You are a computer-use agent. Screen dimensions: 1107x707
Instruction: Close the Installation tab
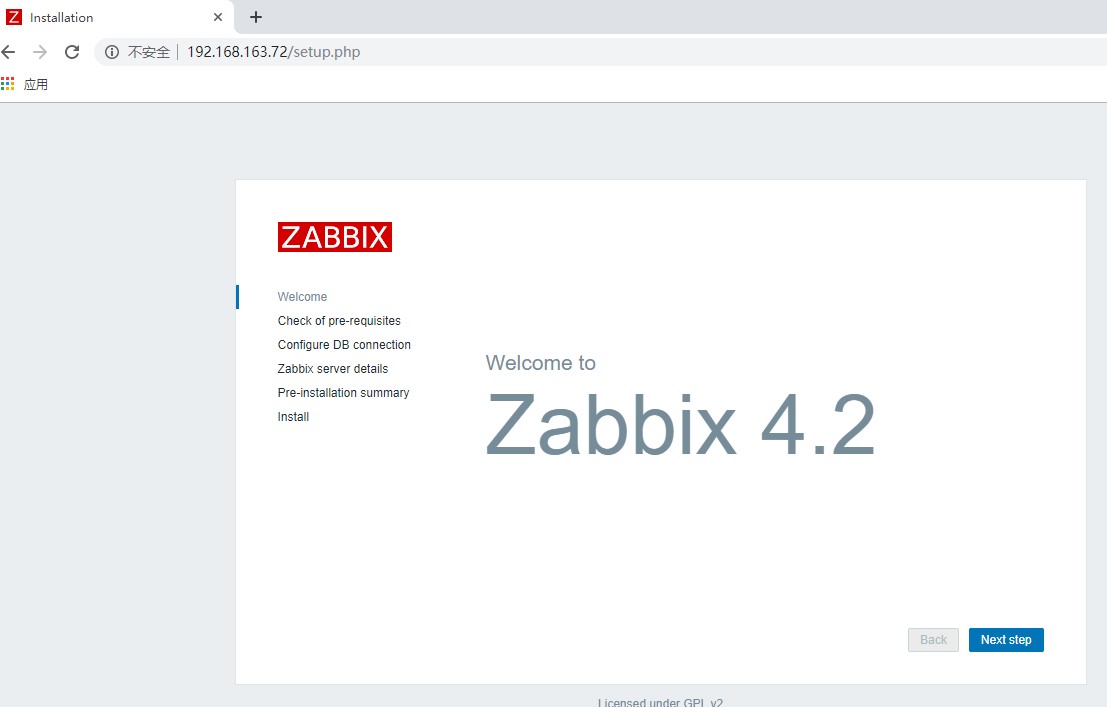218,17
